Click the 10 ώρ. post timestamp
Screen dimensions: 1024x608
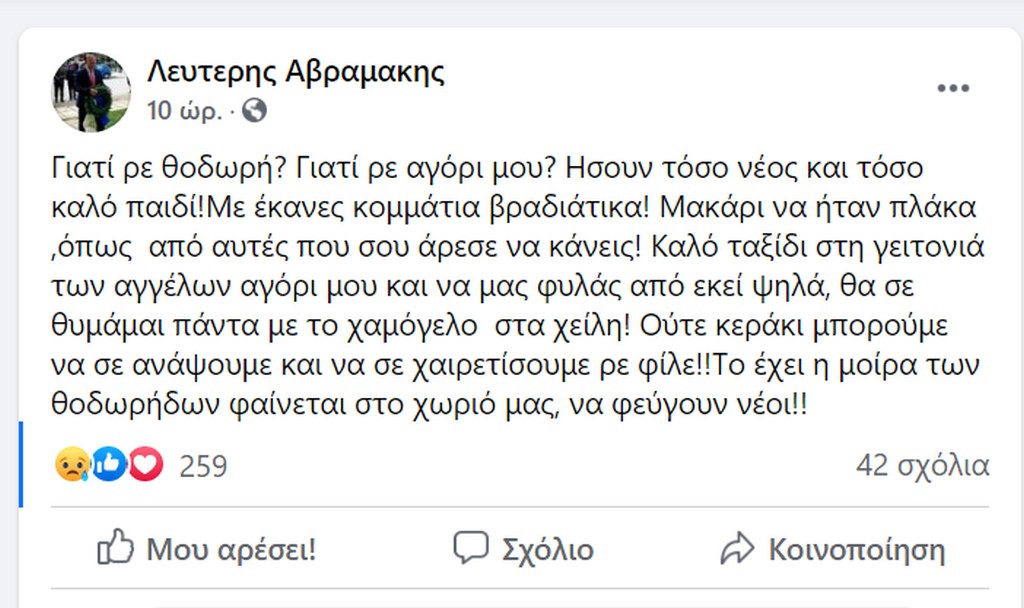pyautogui.click(x=184, y=111)
